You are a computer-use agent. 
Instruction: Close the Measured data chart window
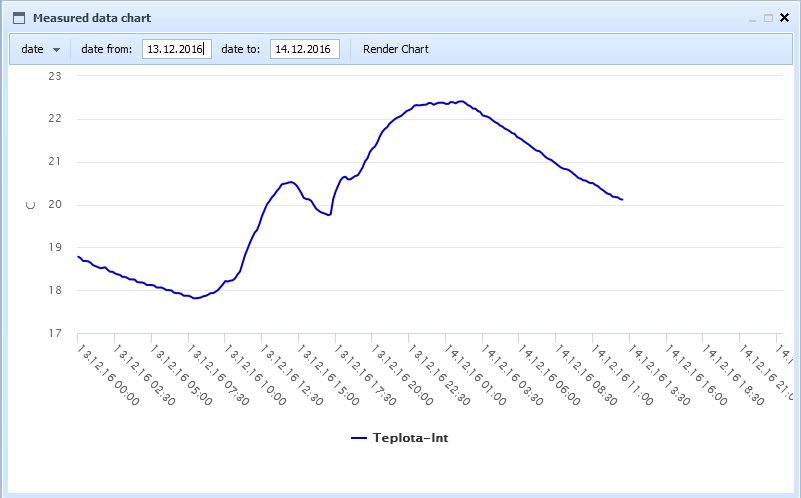coord(784,18)
